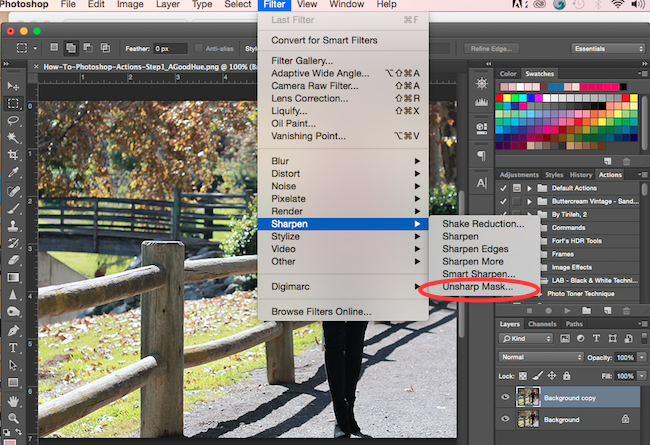Click Intersect with selection mode icon
Viewport: 650px width, 445px height.
[105, 48]
